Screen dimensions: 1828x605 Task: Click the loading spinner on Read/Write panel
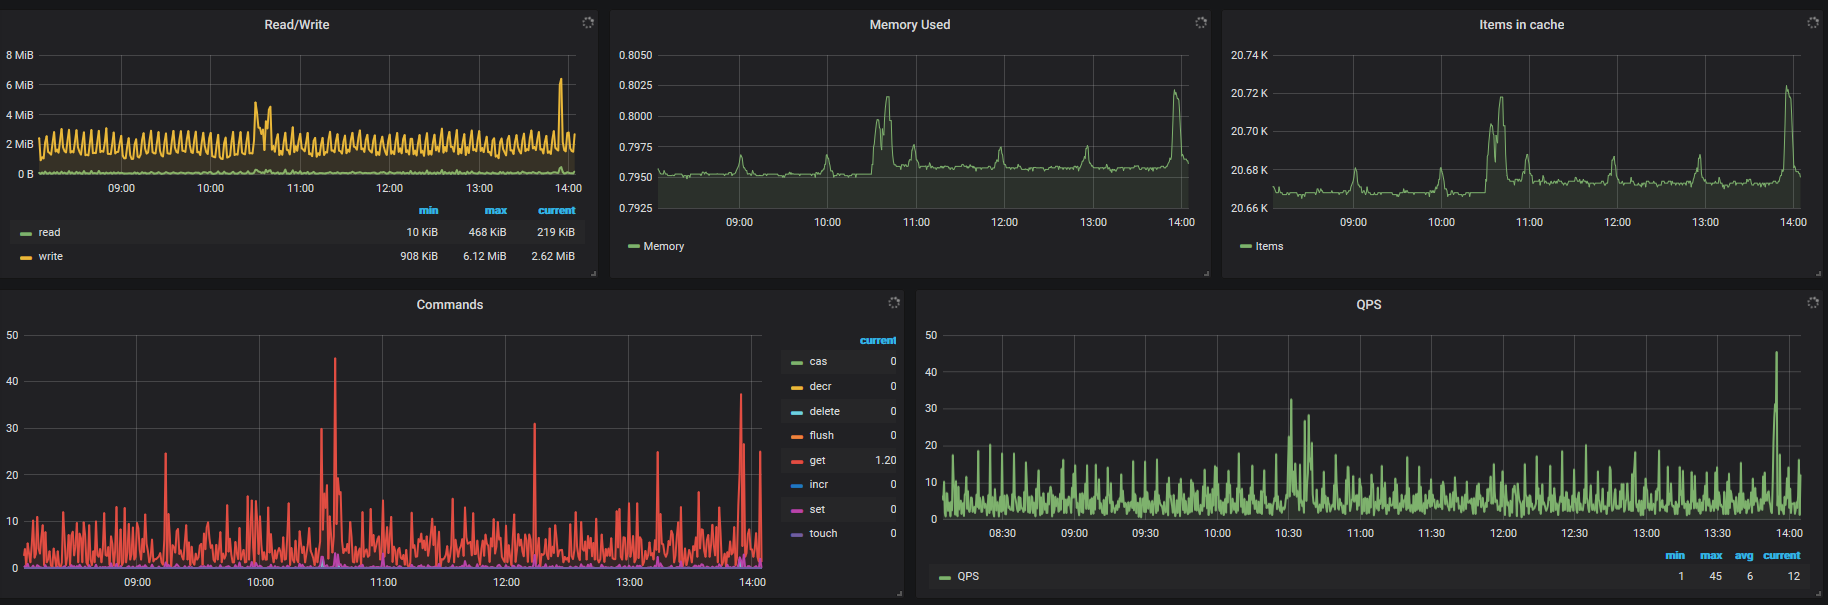coord(588,22)
